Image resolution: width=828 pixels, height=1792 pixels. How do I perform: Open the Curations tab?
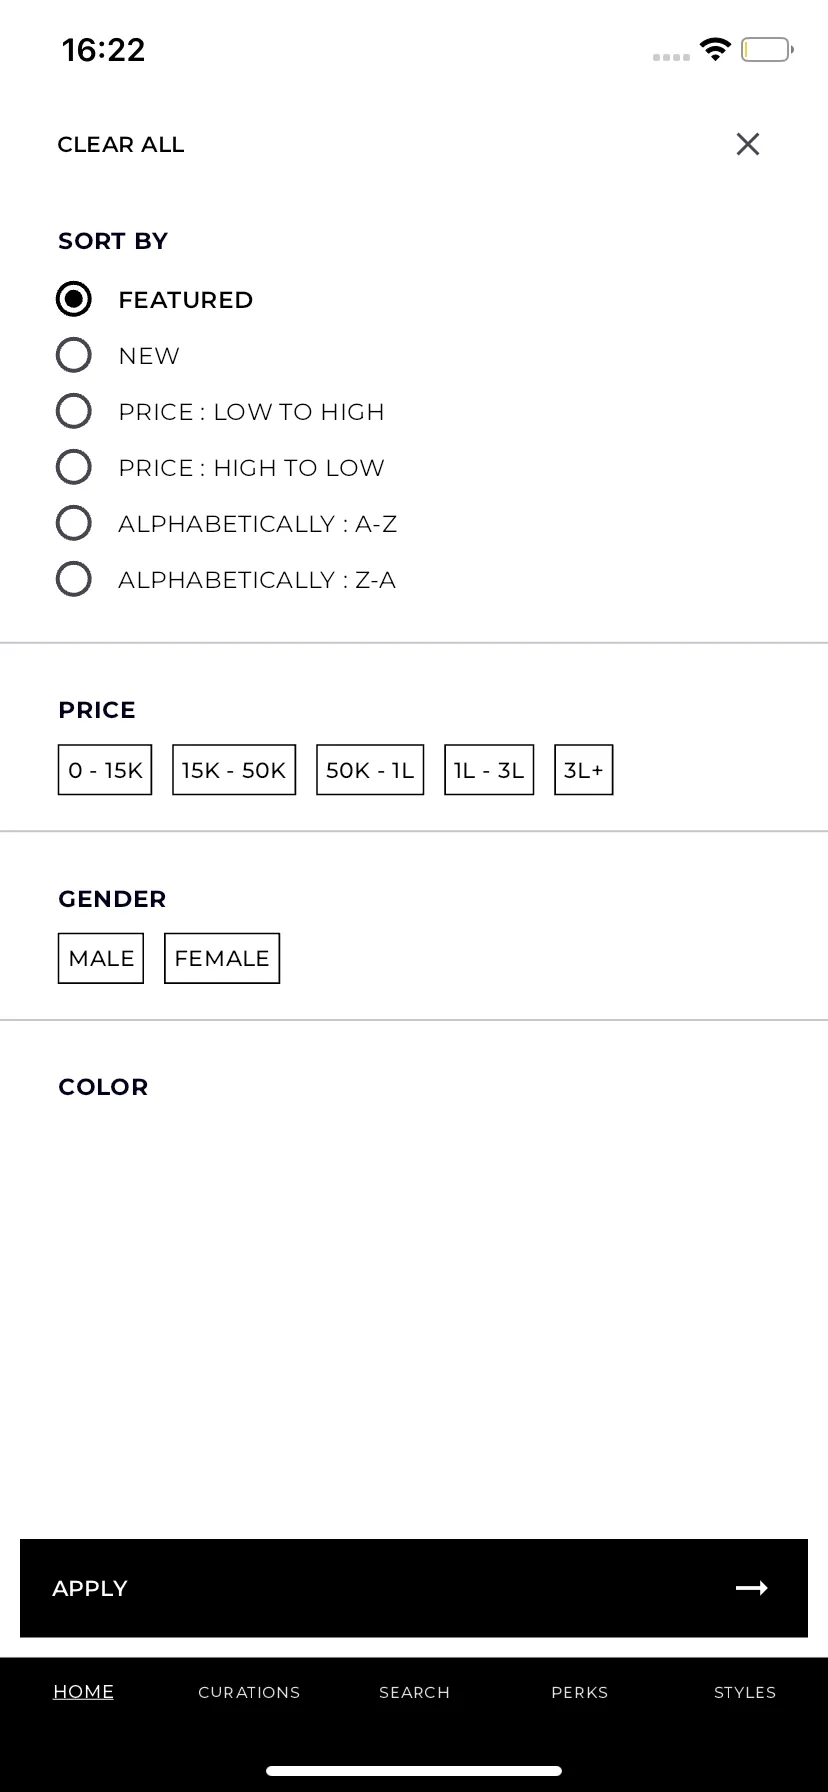[x=249, y=1692]
